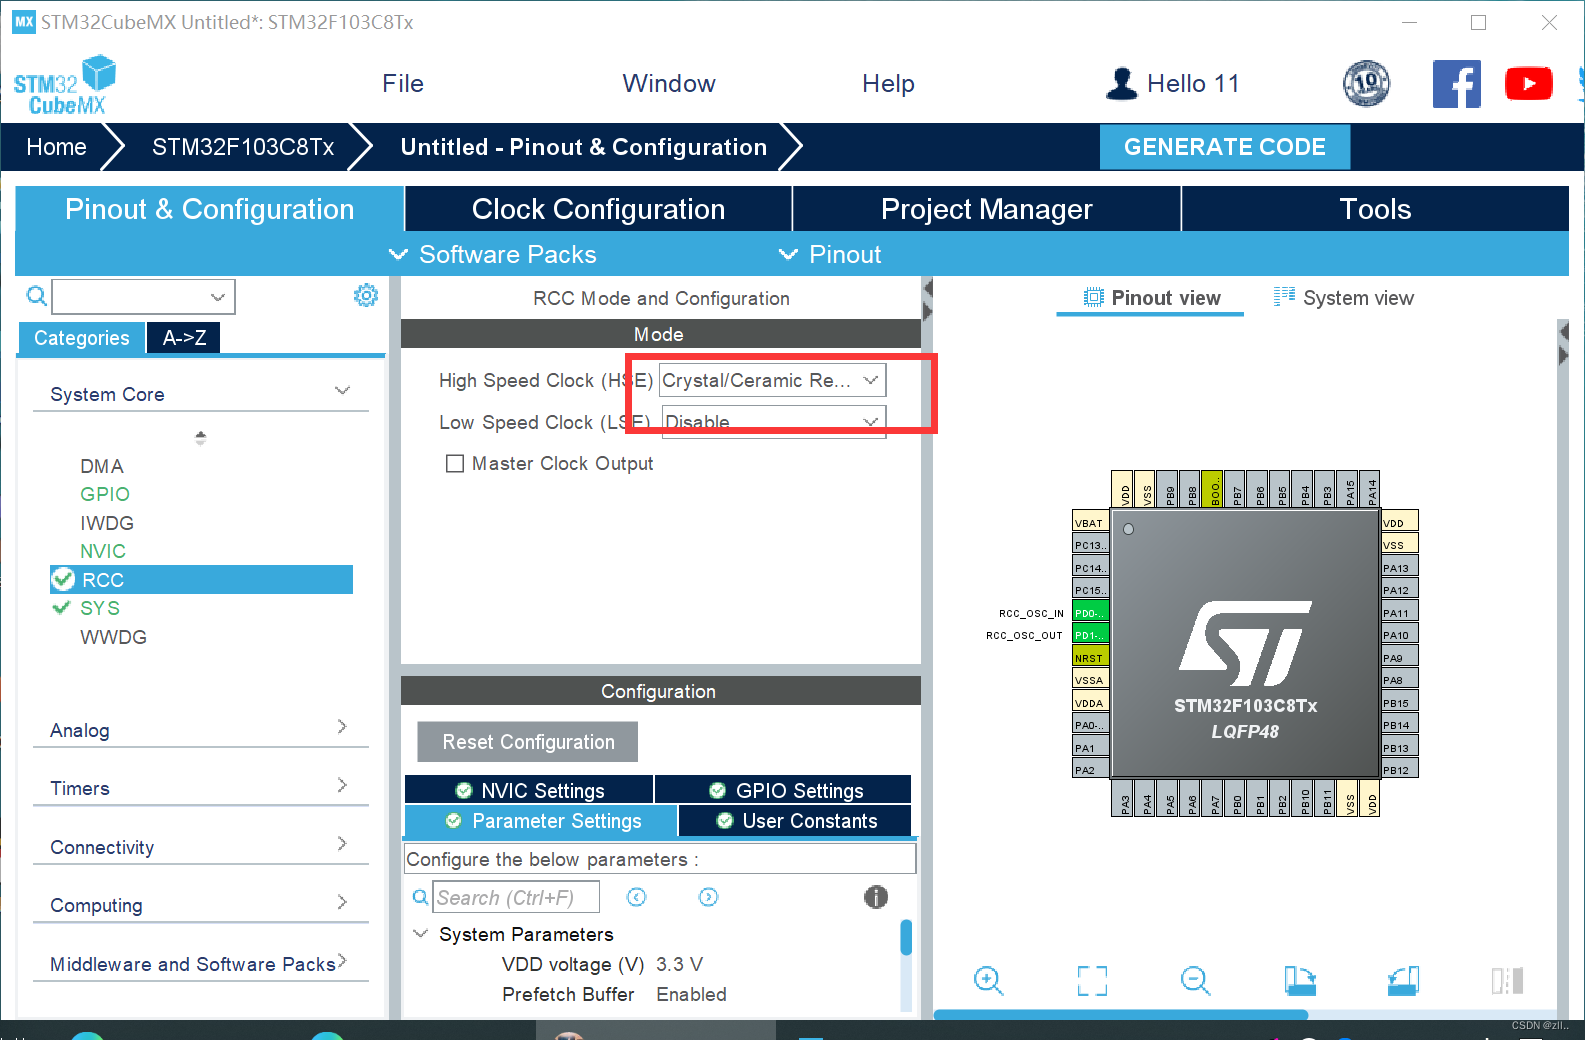Open the Low Speed Clock (LSE) dropdown
The height and width of the screenshot is (1040, 1585).
coord(772,421)
